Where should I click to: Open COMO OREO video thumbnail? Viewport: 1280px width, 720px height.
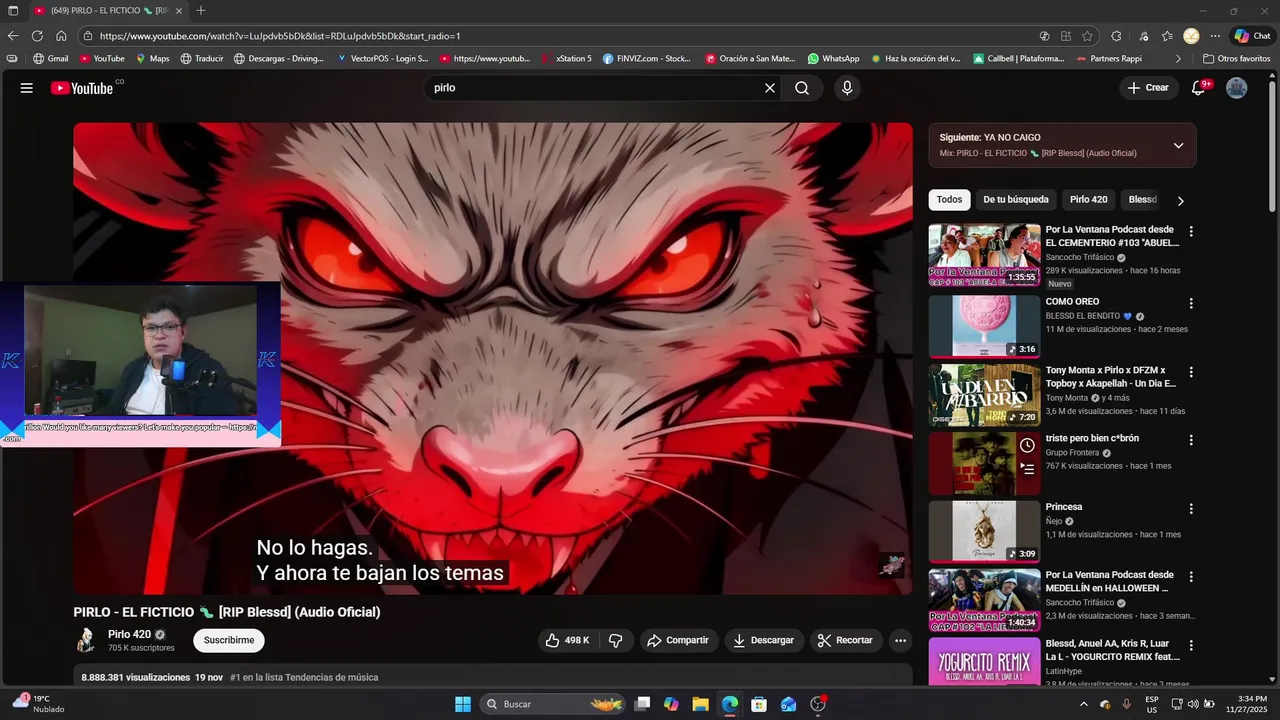pos(984,326)
